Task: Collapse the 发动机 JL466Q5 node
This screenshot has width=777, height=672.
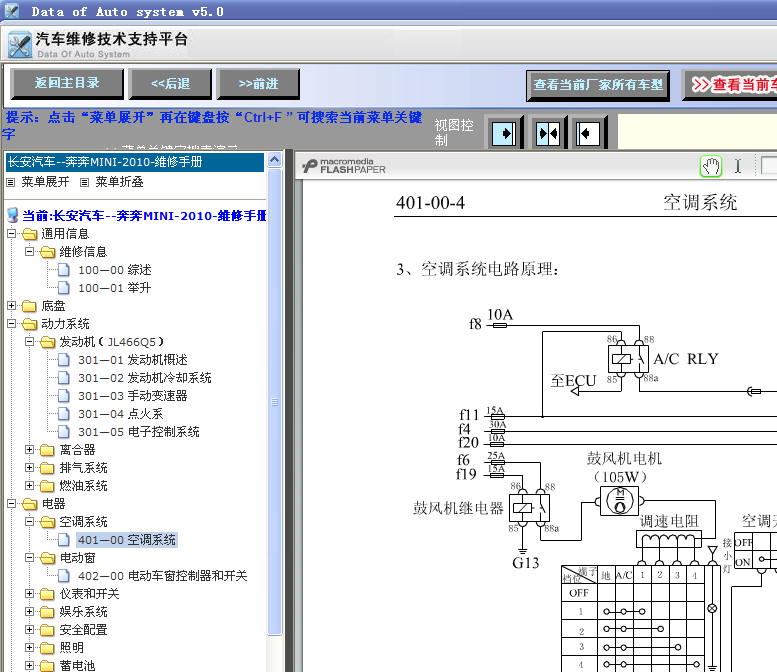Action: [29, 341]
